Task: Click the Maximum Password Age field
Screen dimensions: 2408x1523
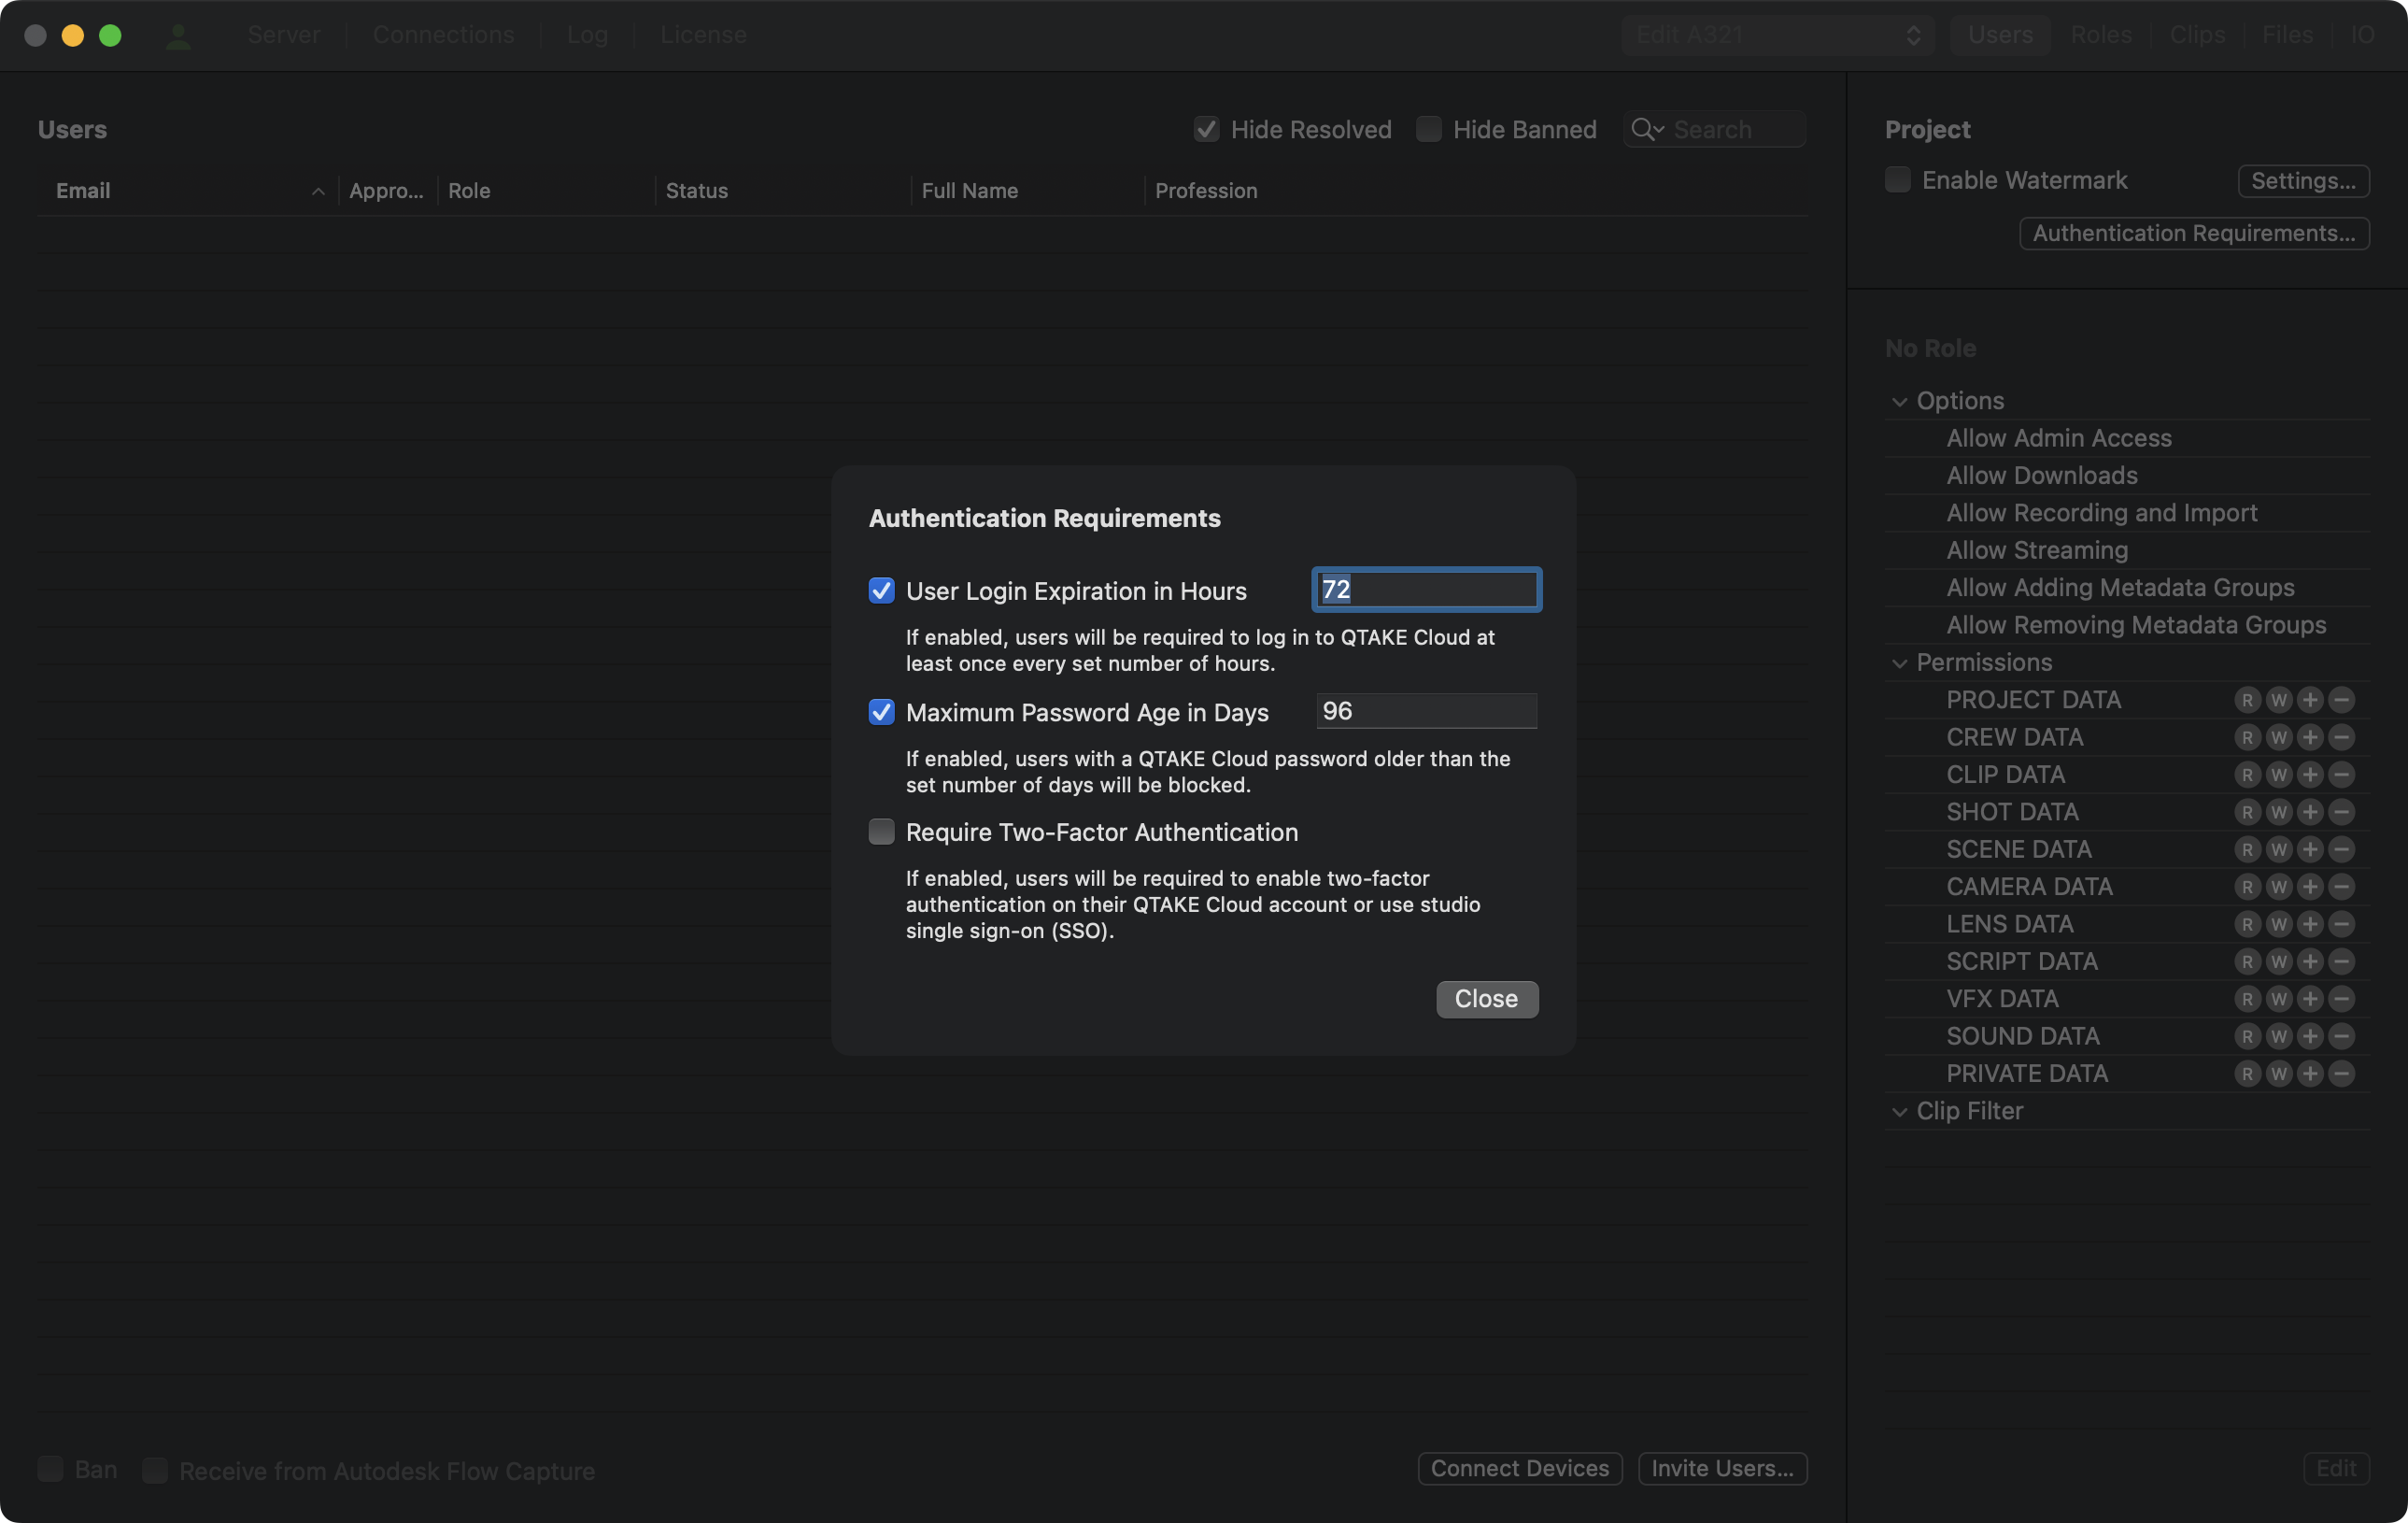Action: click(x=1426, y=711)
